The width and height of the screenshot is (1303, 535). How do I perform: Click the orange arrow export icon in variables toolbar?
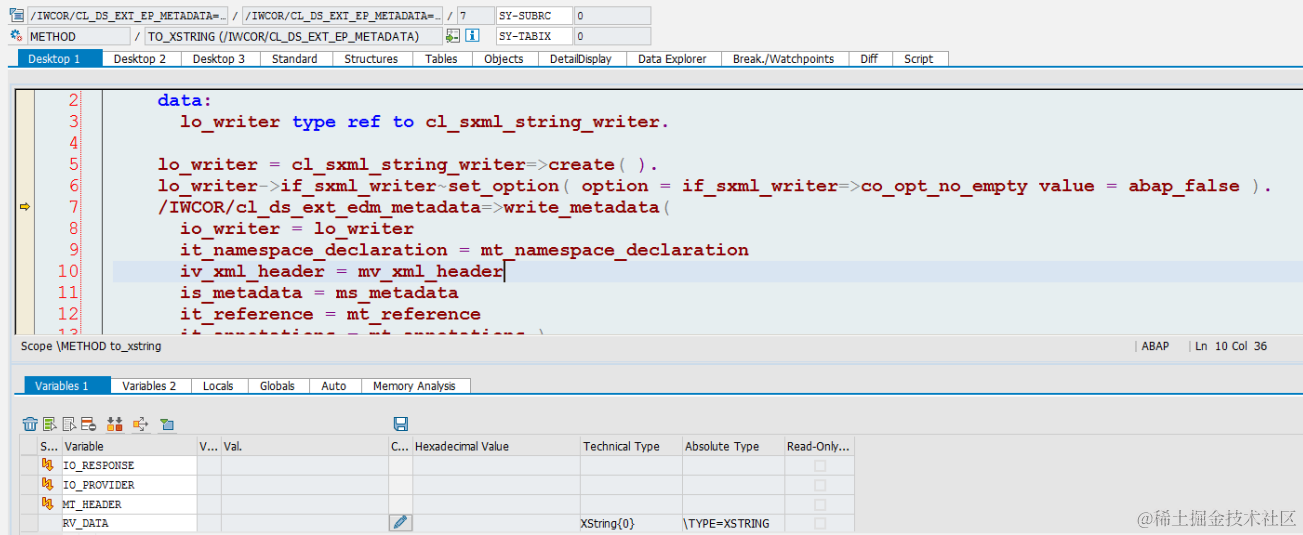140,424
